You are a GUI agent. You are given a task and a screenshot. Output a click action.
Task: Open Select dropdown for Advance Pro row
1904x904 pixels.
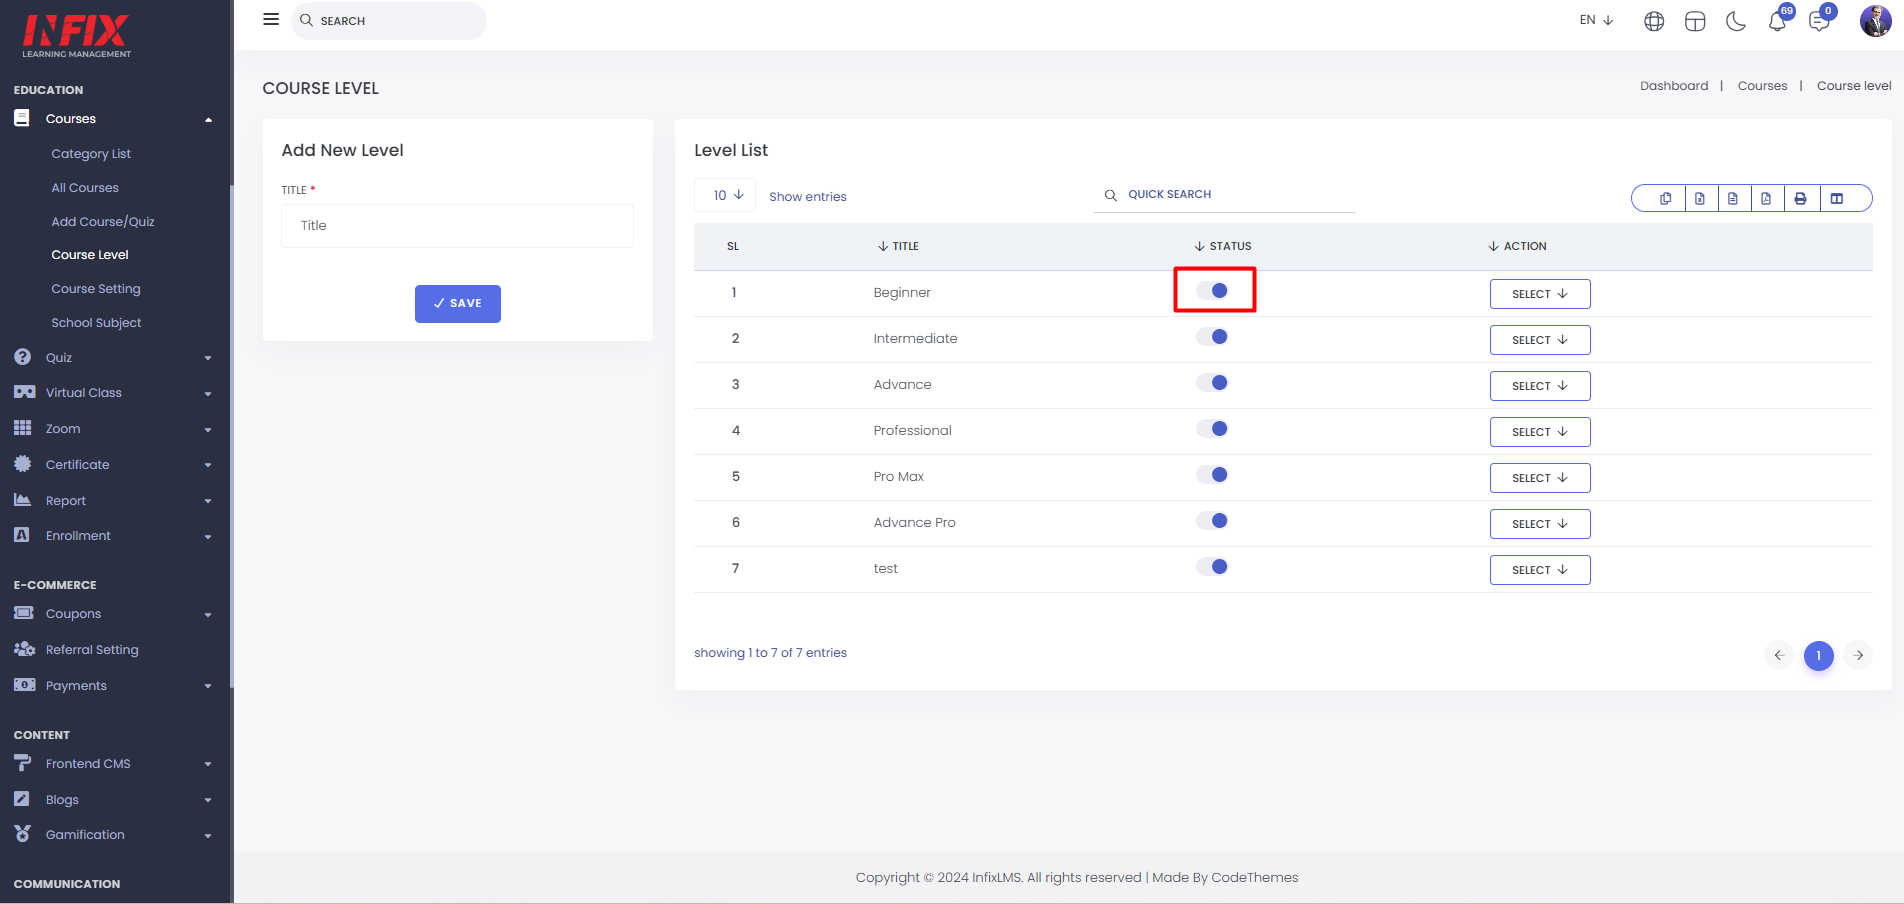[1540, 524]
